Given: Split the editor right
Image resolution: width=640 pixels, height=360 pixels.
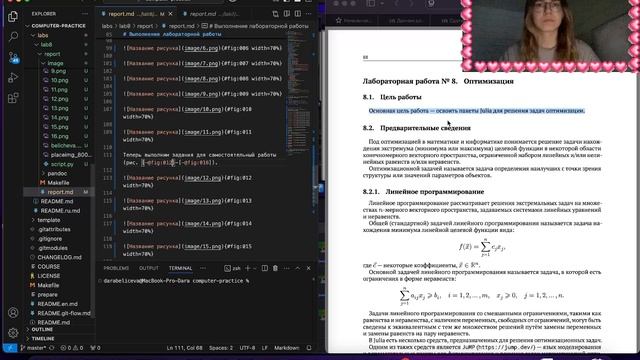Looking at the screenshot, I should [x=298, y=14].
